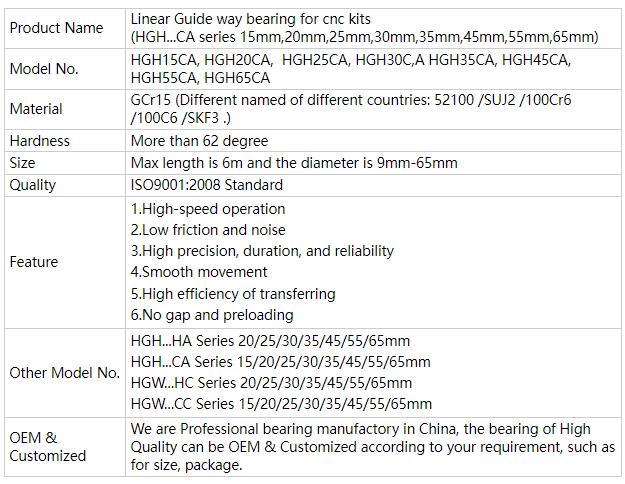Select the "ISO9001:2008 Standard" text
625x484 pixels.
tap(207, 185)
